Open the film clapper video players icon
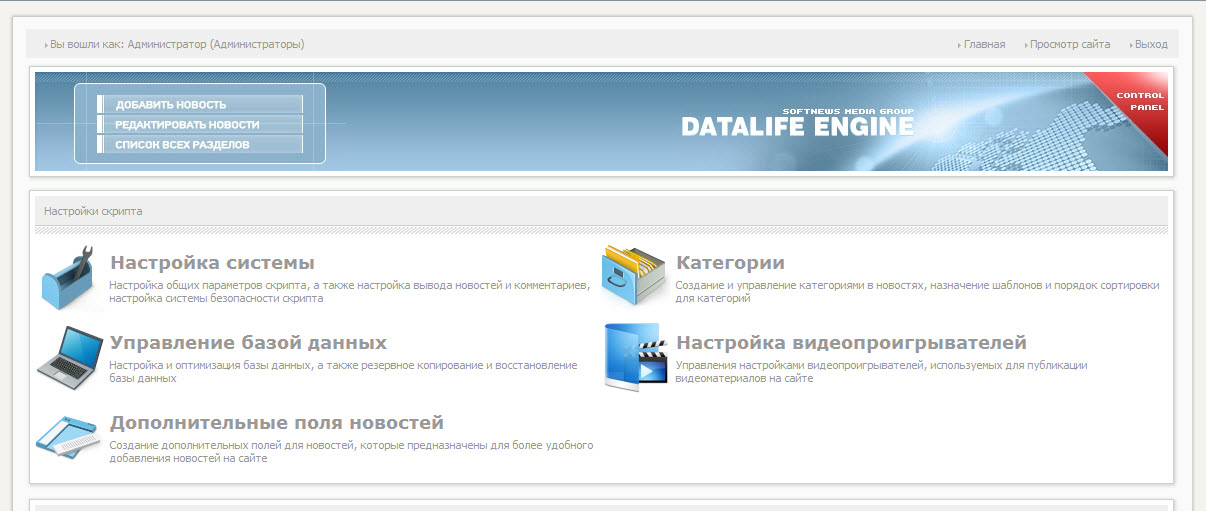The width and height of the screenshot is (1206, 511). point(636,356)
